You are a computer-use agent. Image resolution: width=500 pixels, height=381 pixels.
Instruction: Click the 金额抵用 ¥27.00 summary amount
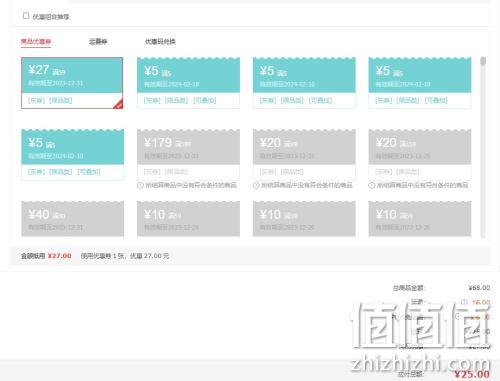(x=60, y=256)
